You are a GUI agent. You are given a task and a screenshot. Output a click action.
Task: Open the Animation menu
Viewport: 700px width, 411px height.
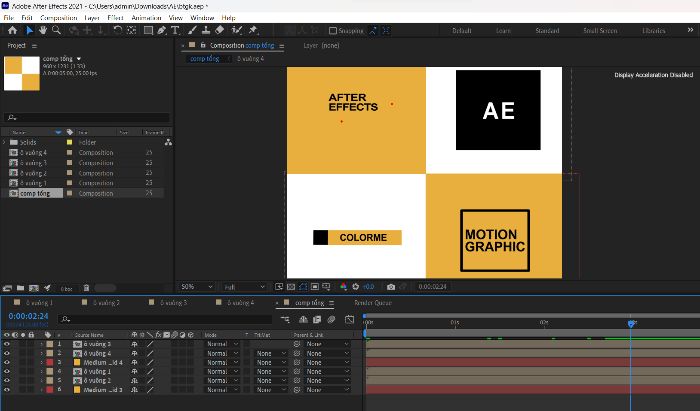click(146, 18)
